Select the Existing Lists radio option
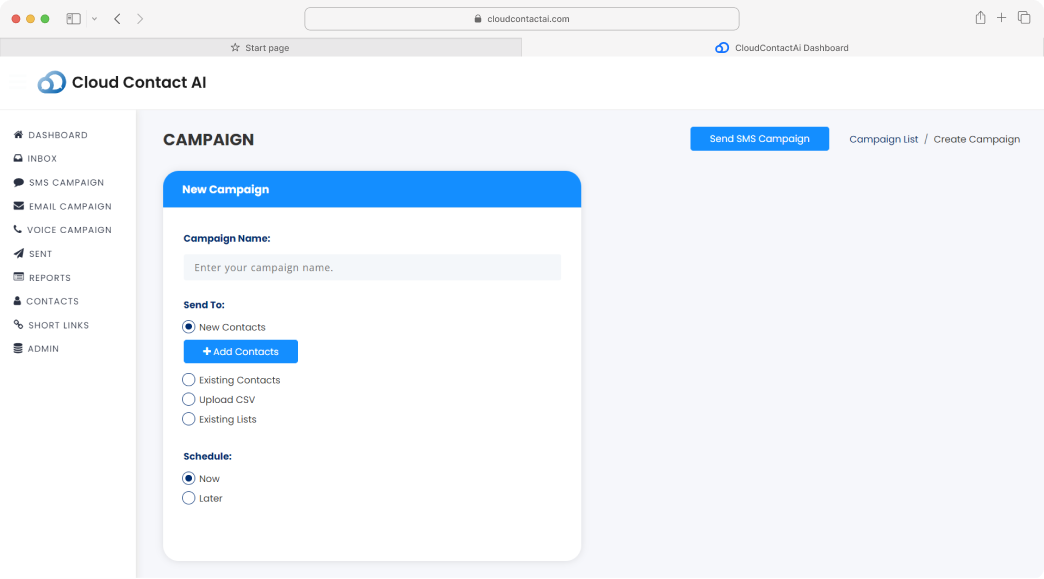The image size is (1044, 579). (x=189, y=419)
